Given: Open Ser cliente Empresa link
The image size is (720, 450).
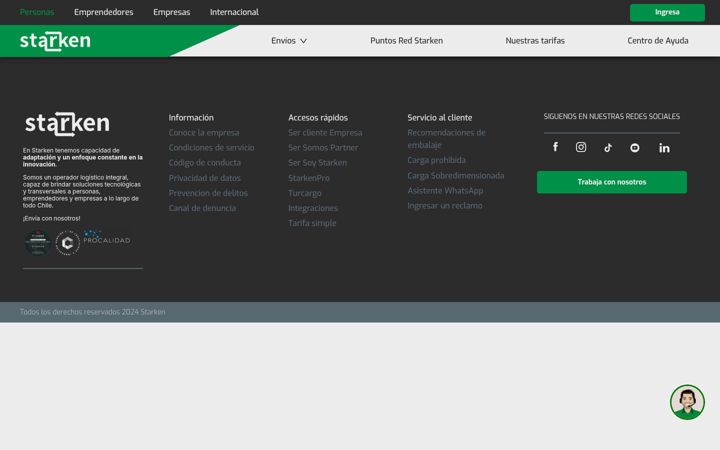Looking at the screenshot, I should (x=325, y=133).
